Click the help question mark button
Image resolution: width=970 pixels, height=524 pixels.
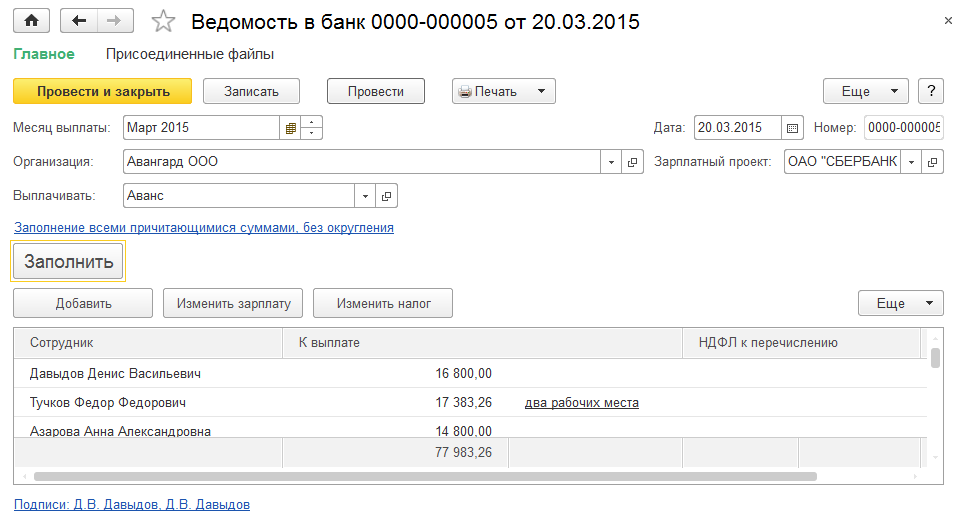click(931, 91)
